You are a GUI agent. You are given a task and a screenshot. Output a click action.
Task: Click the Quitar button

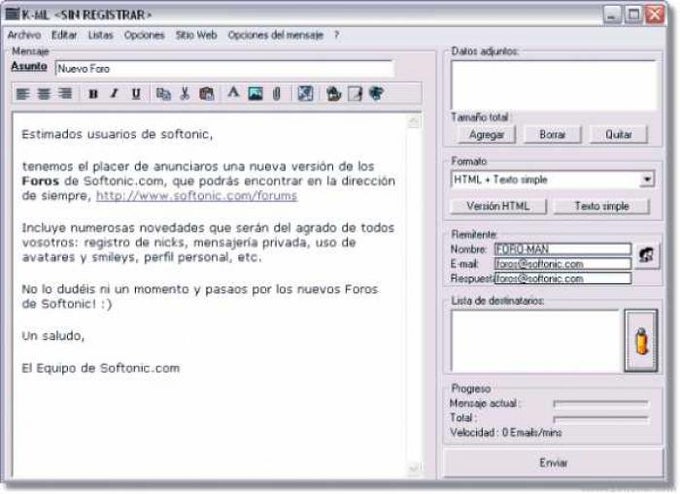tap(618, 135)
